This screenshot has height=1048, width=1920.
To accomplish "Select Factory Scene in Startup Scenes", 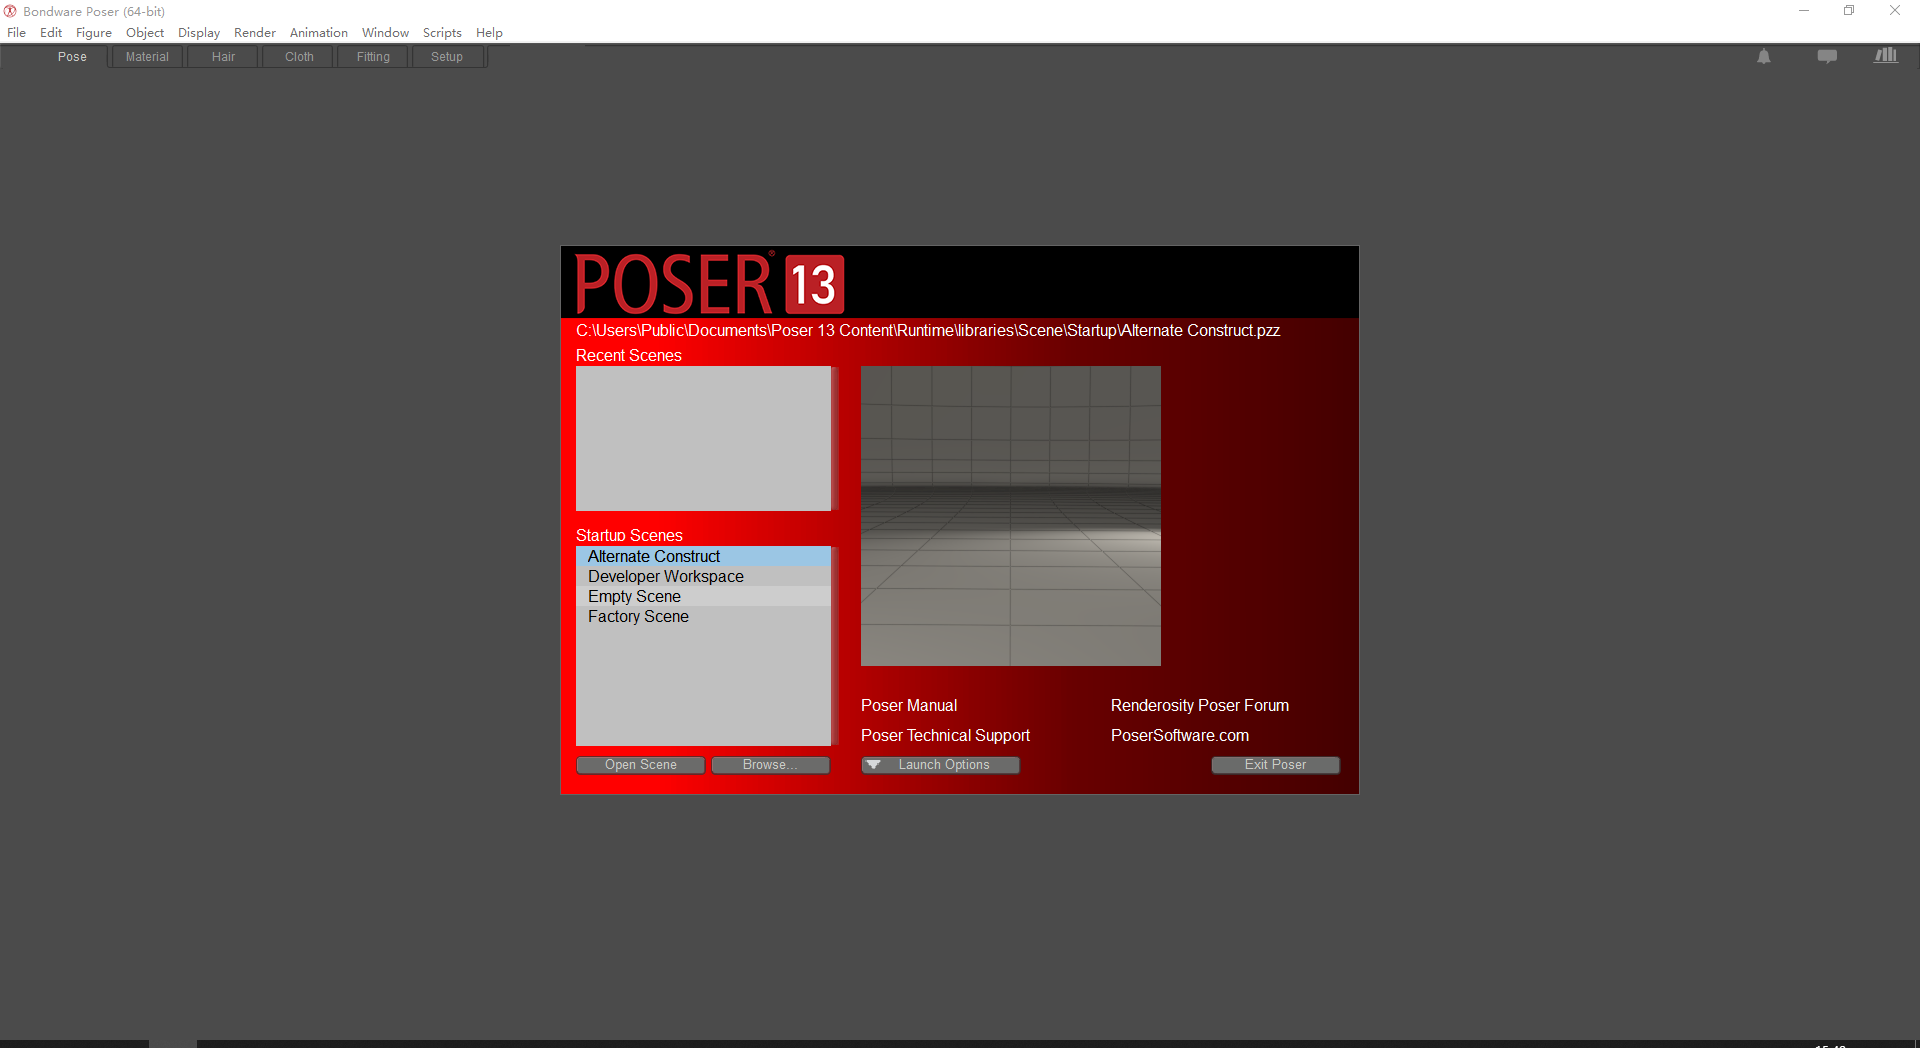I will [x=637, y=617].
